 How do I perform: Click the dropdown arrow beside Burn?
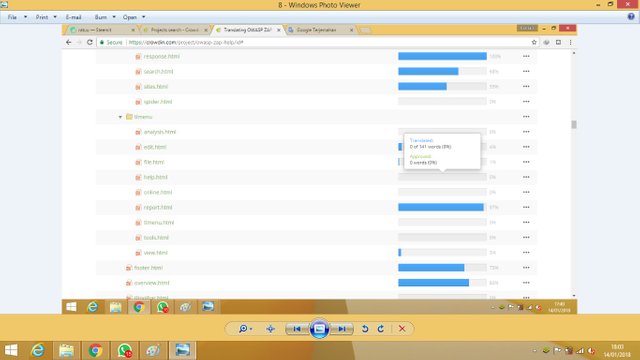pyautogui.click(x=114, y=17)
